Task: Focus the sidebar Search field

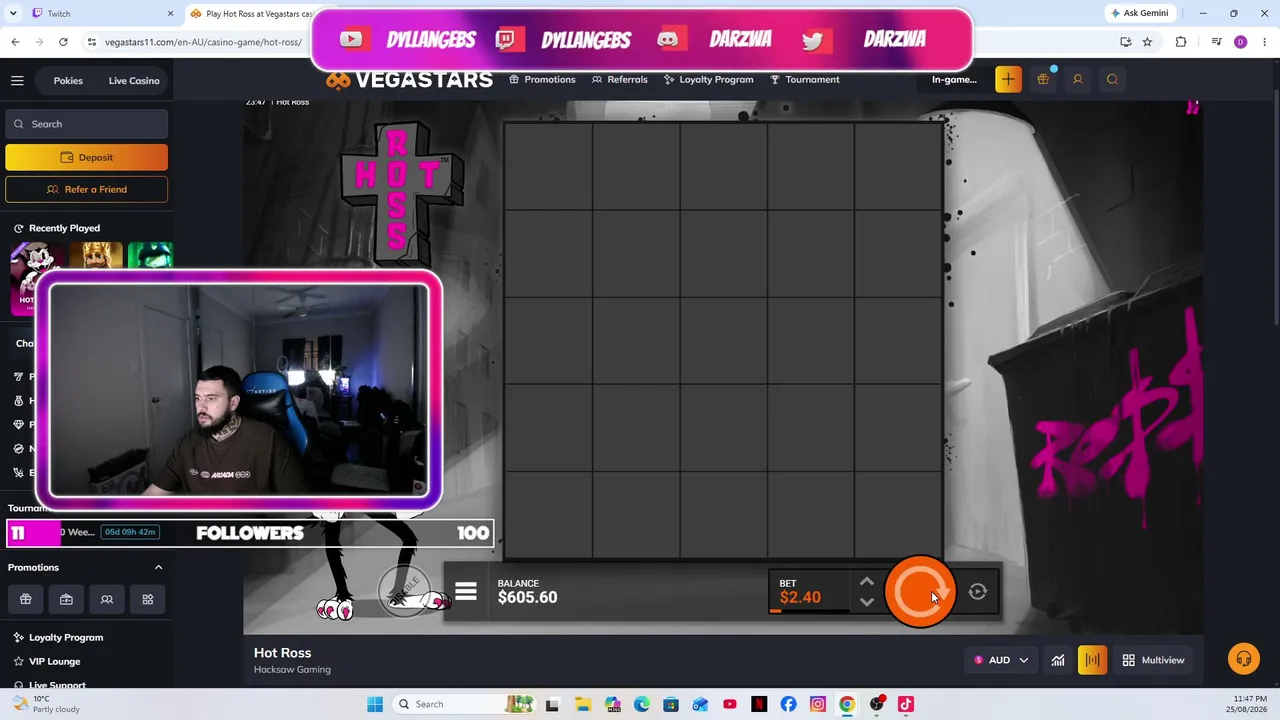Action: (87, 124)
